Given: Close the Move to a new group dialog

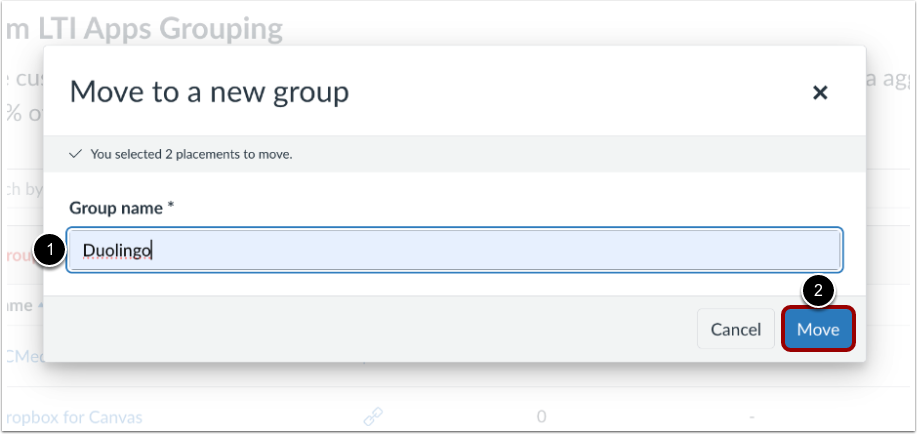Looking at the screenshot, I should [x=820, y=93].
